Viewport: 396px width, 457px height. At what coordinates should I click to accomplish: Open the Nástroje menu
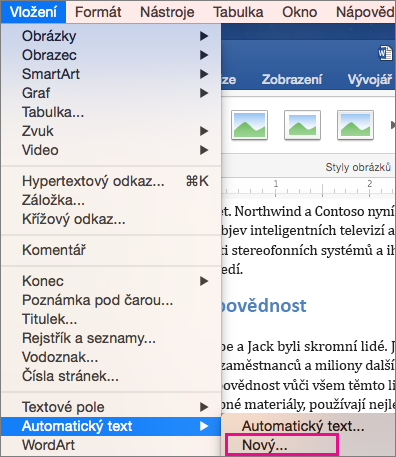[167, 12]
